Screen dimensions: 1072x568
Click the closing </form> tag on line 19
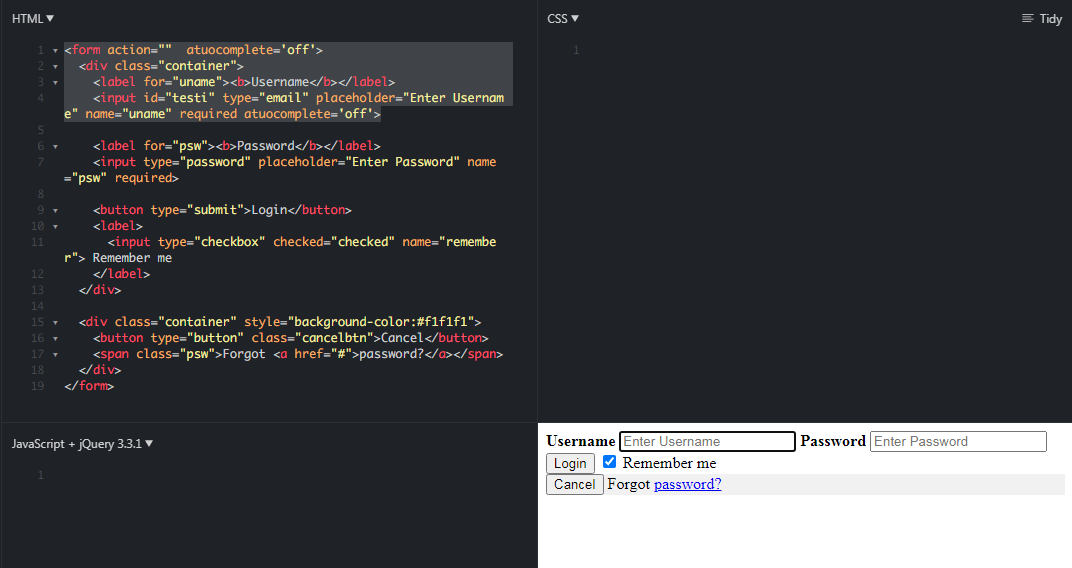pyautogui.click(x=89, y=386)
